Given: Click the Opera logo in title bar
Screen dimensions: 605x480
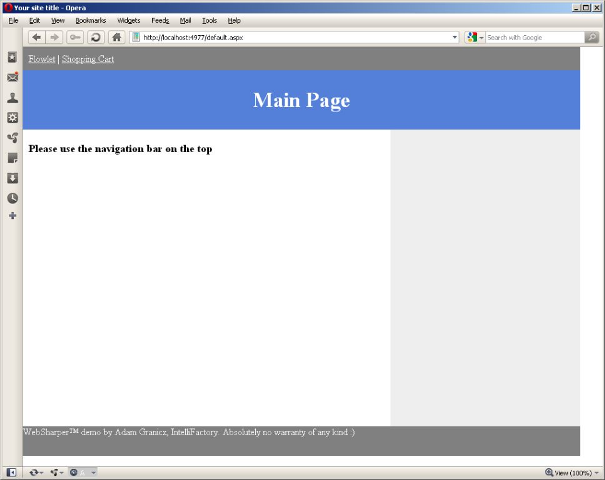Looking at the screenshot, I should (x=8, y=7).
